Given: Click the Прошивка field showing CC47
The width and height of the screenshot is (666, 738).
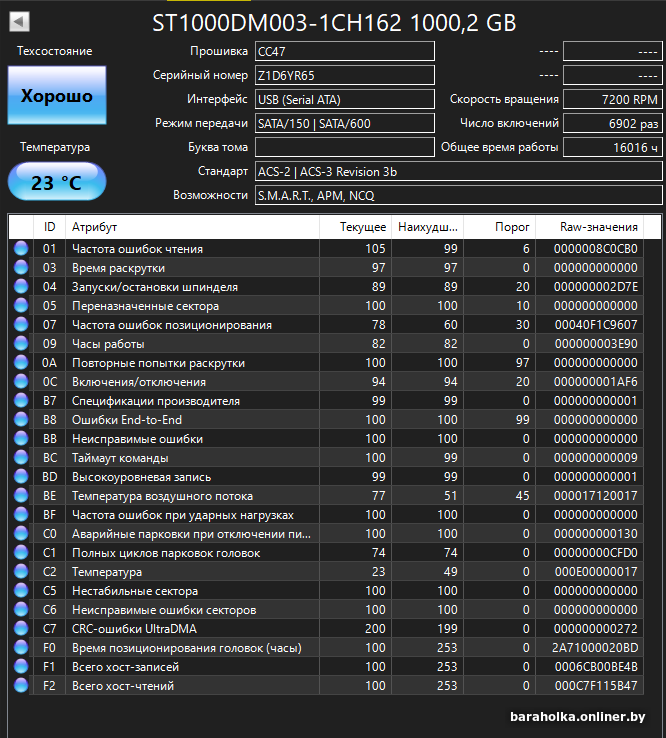Looking at the screenshot, I should pyautogui.click(x=344, y=51).
